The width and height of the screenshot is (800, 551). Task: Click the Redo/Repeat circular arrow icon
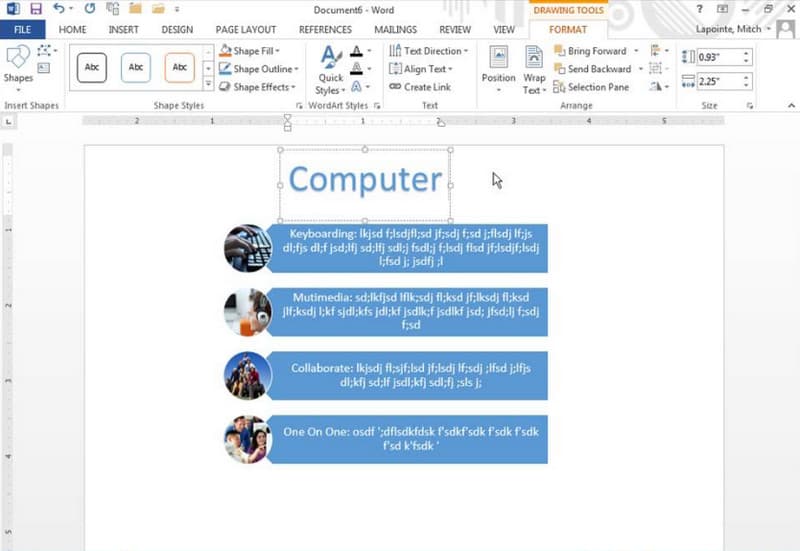[x=90, y=9]
